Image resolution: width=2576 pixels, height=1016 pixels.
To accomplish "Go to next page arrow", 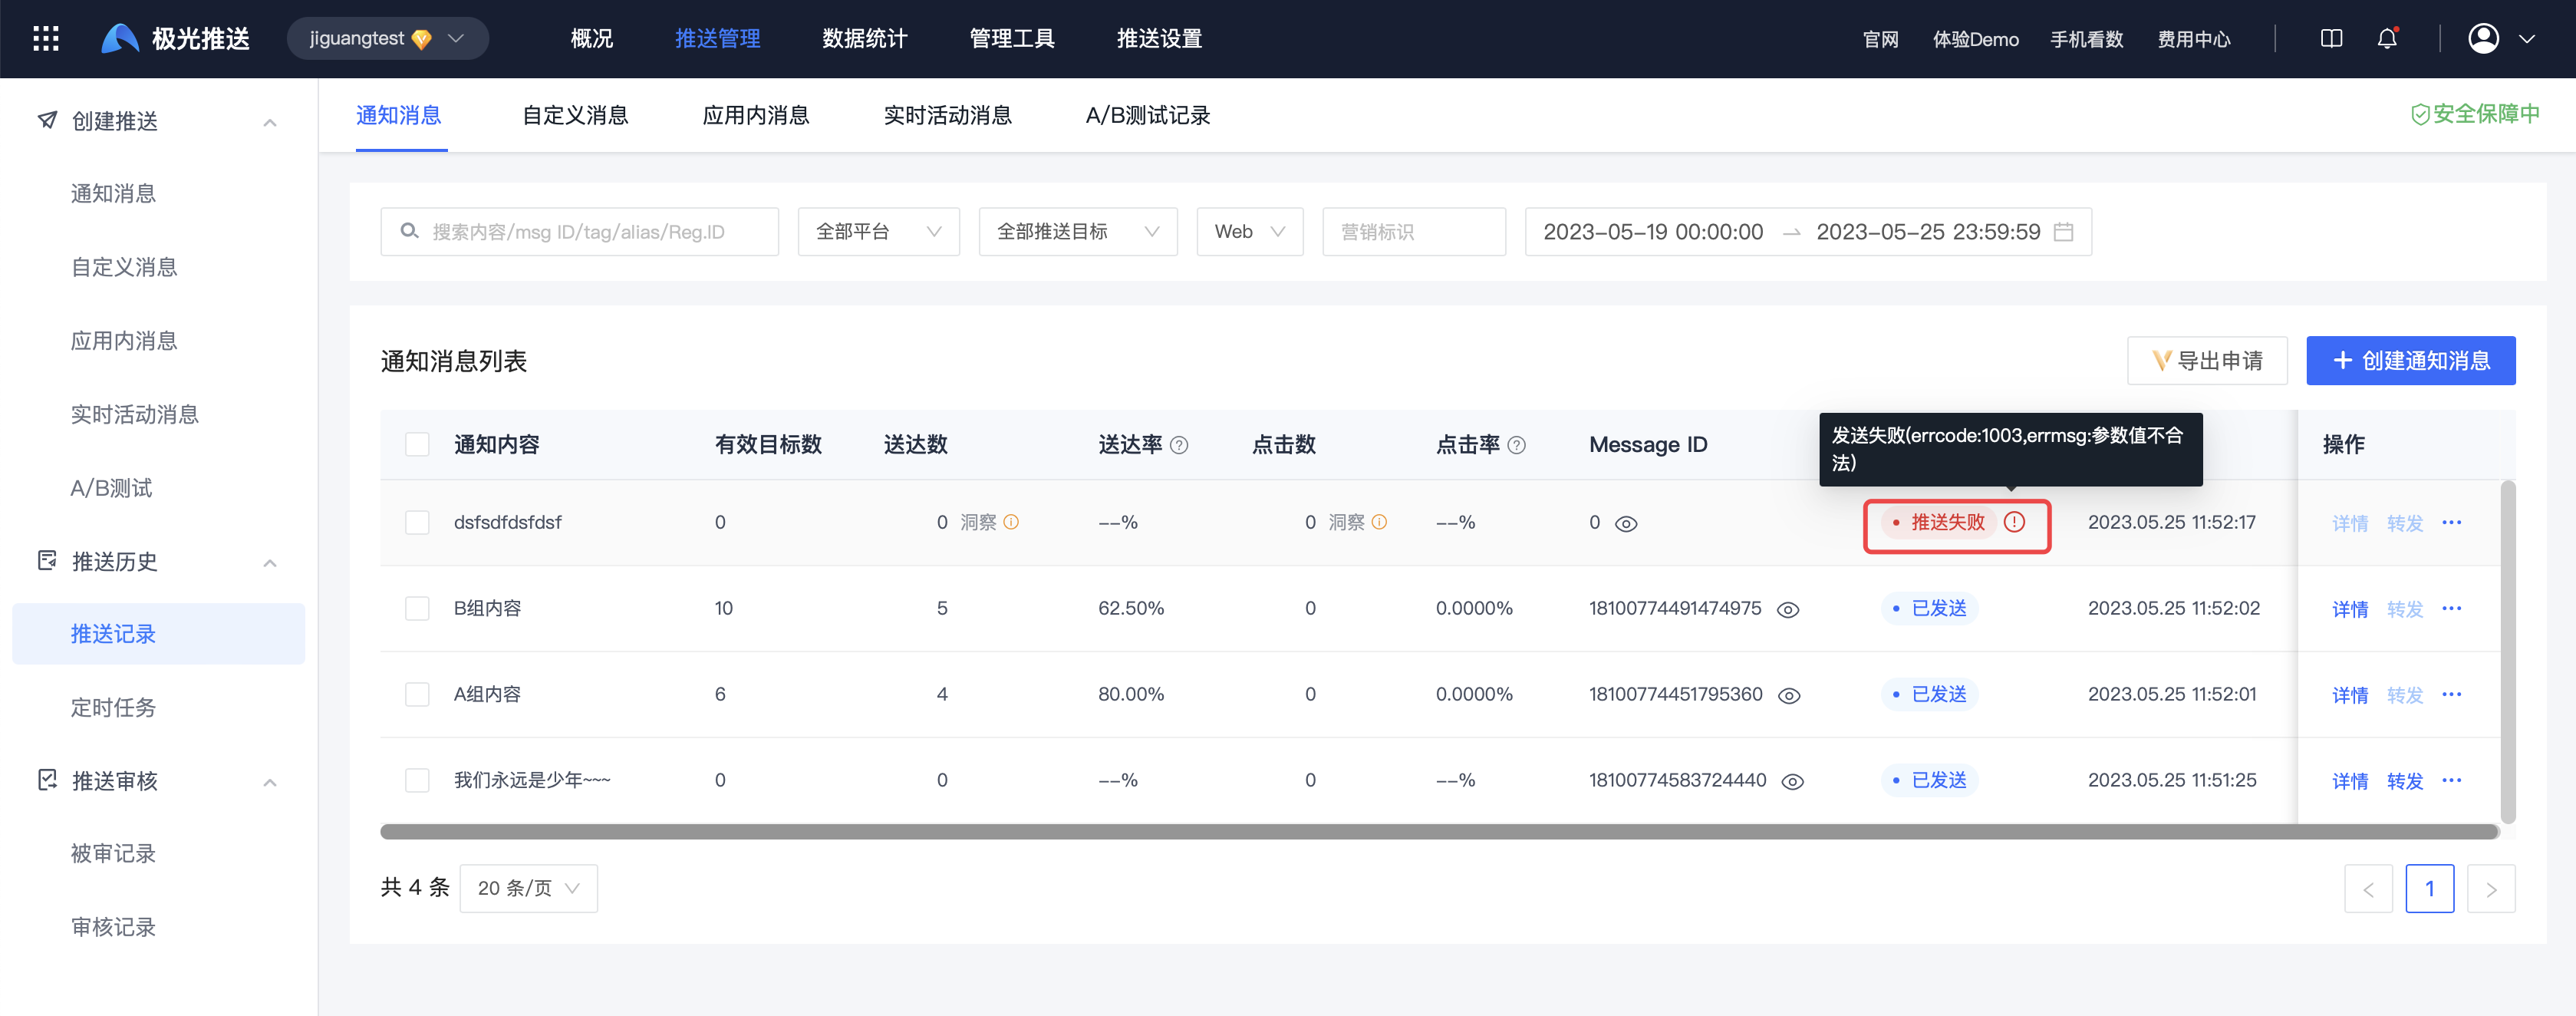I will tap(2491, 889).
